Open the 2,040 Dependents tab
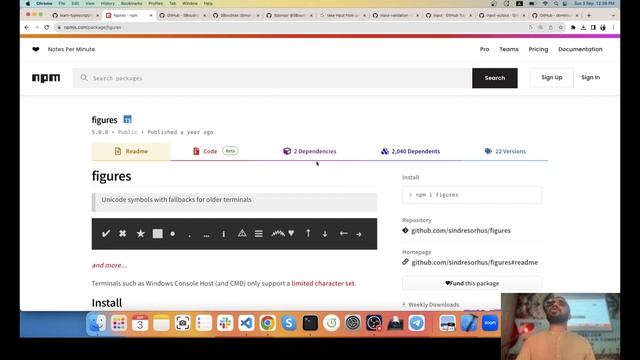Viewport: 640px width, 360px height. click(x=410, y=151)
